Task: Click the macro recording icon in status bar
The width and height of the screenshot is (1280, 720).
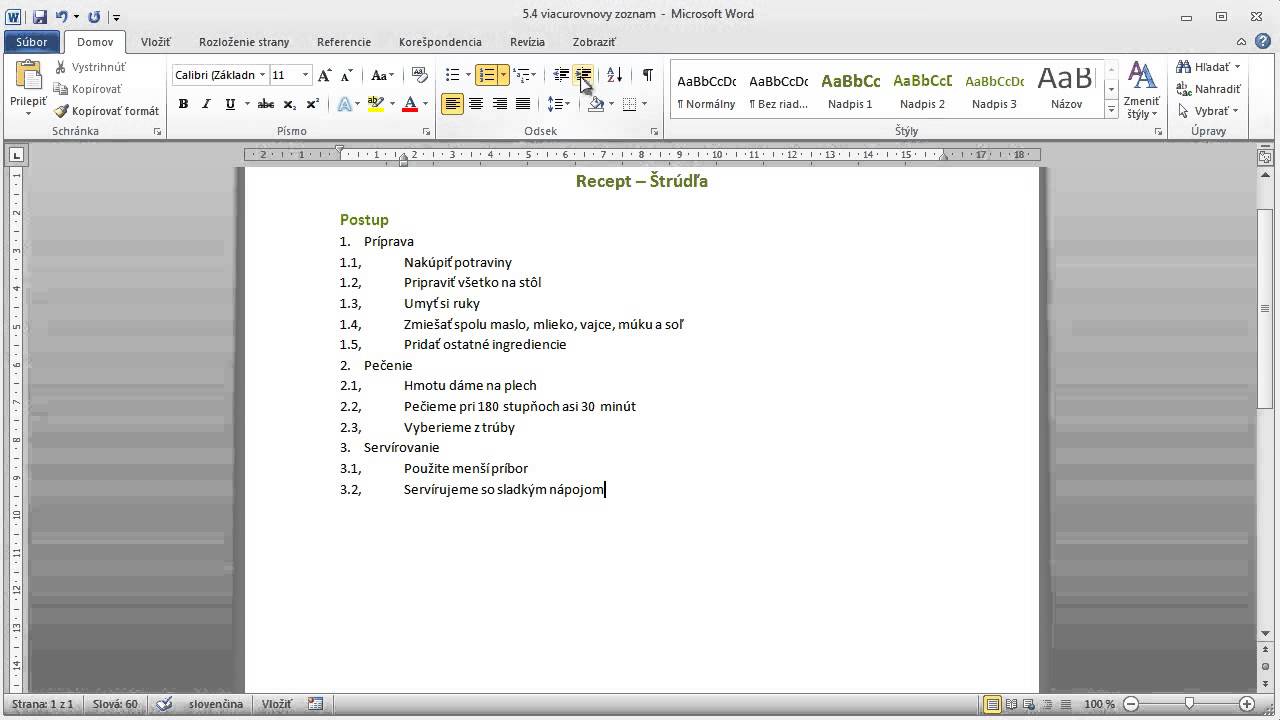Action: pyautogui.click(x=316, y=704)
